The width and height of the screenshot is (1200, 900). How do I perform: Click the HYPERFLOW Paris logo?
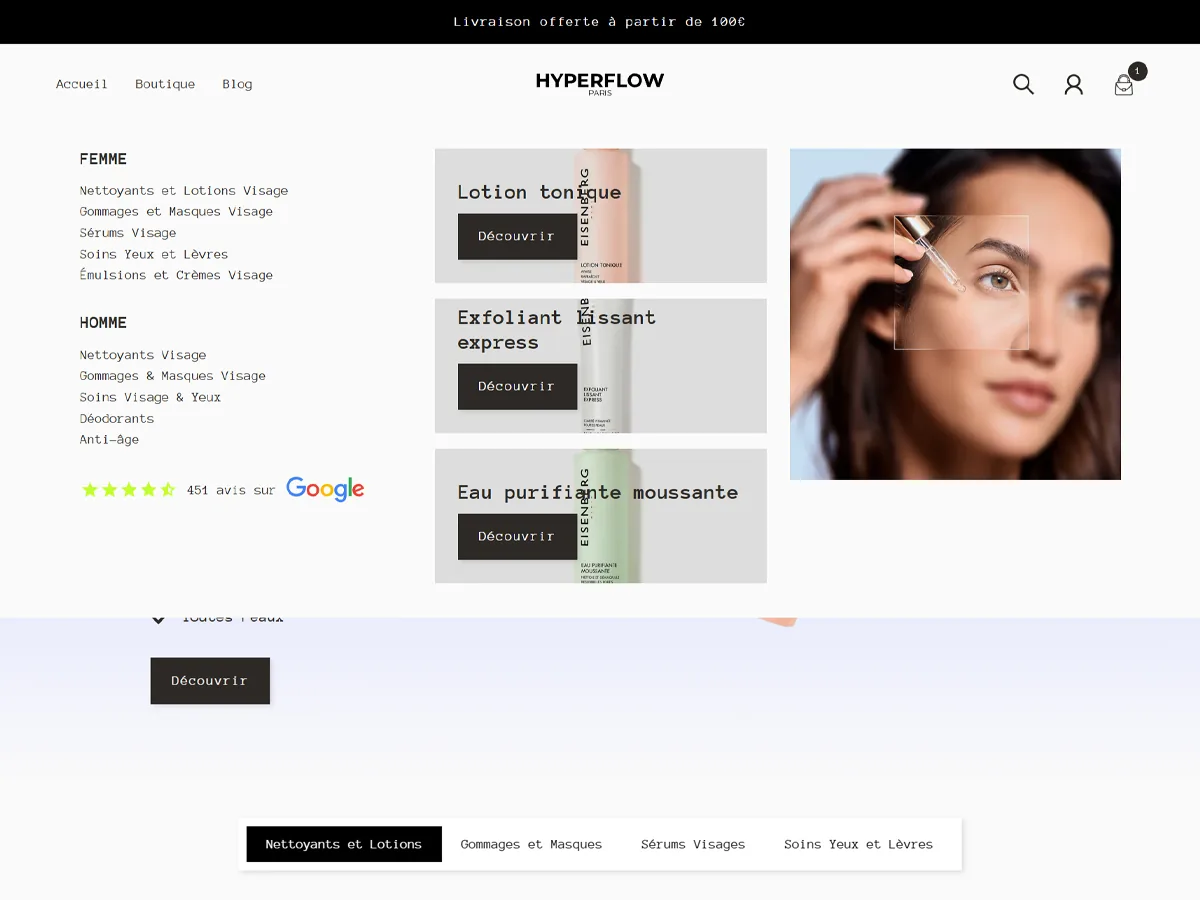pos(600,84)
